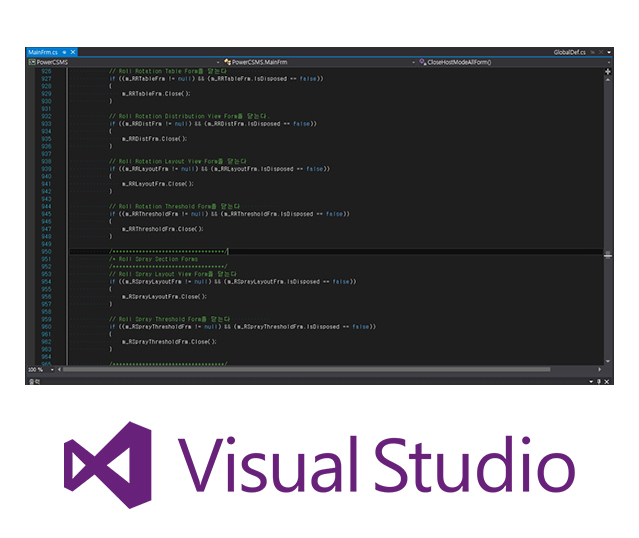Click the 'Roll Spray Threshold Form' comment

point(170,319)
